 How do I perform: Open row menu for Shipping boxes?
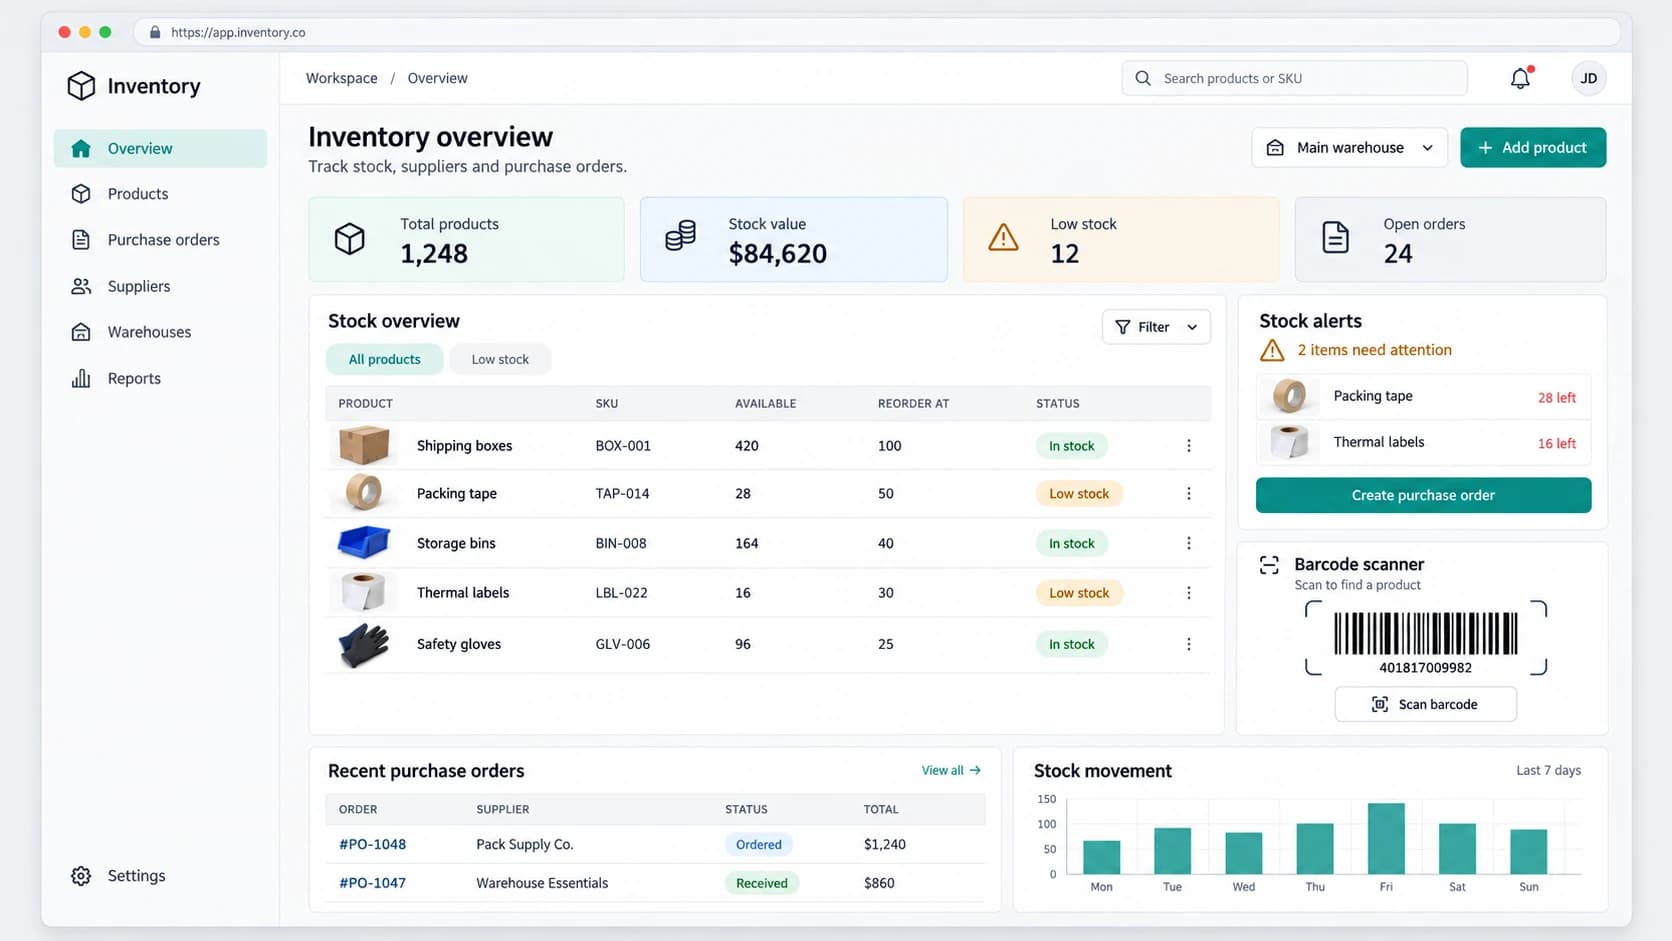(x=1189, y=446)
